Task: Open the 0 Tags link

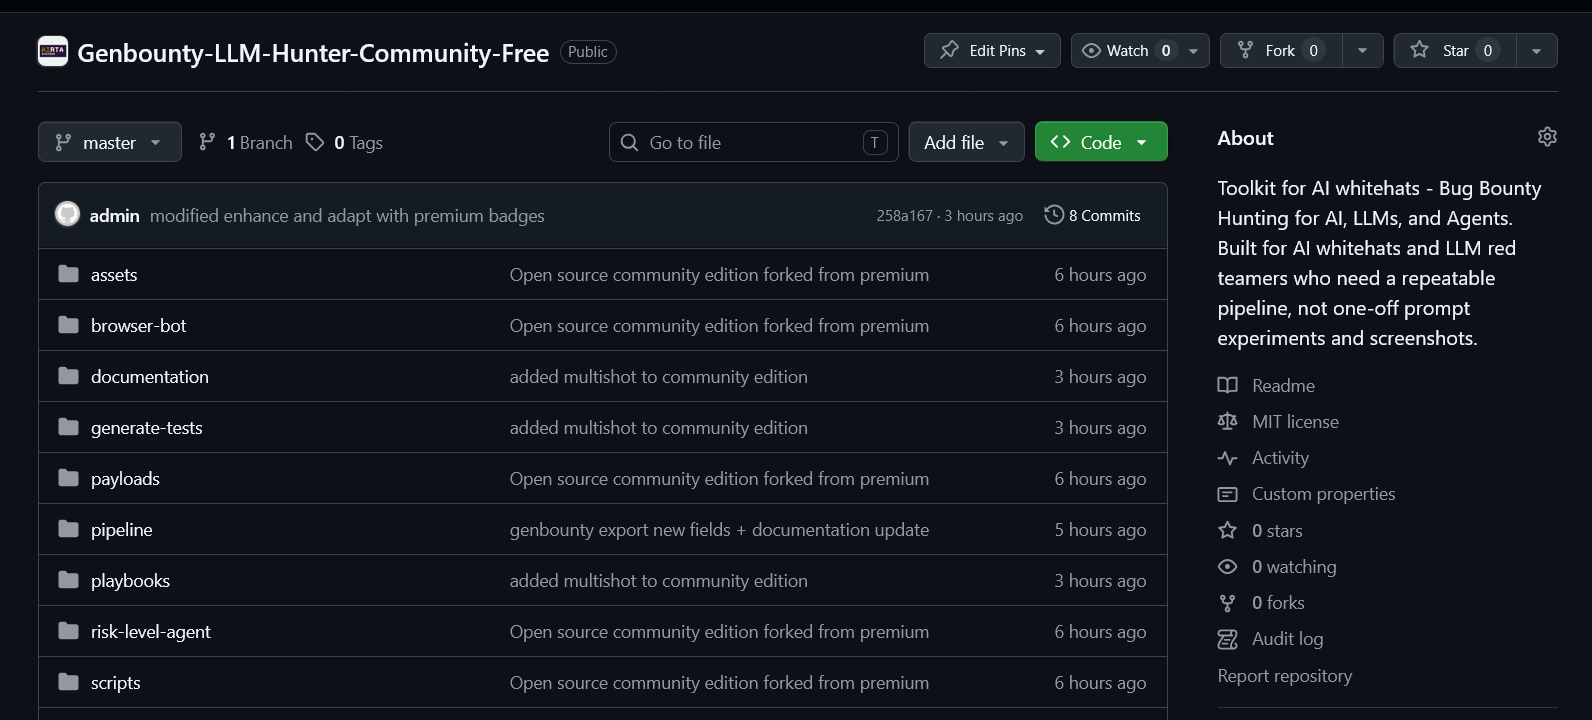Action: (345, 142)
